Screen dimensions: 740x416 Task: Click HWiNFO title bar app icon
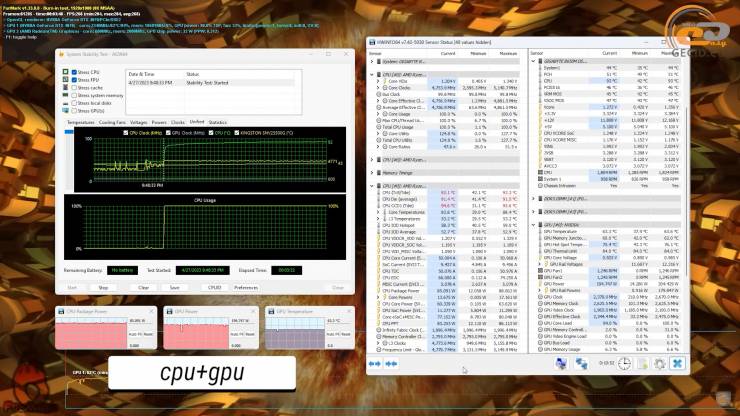click(372, 42)
